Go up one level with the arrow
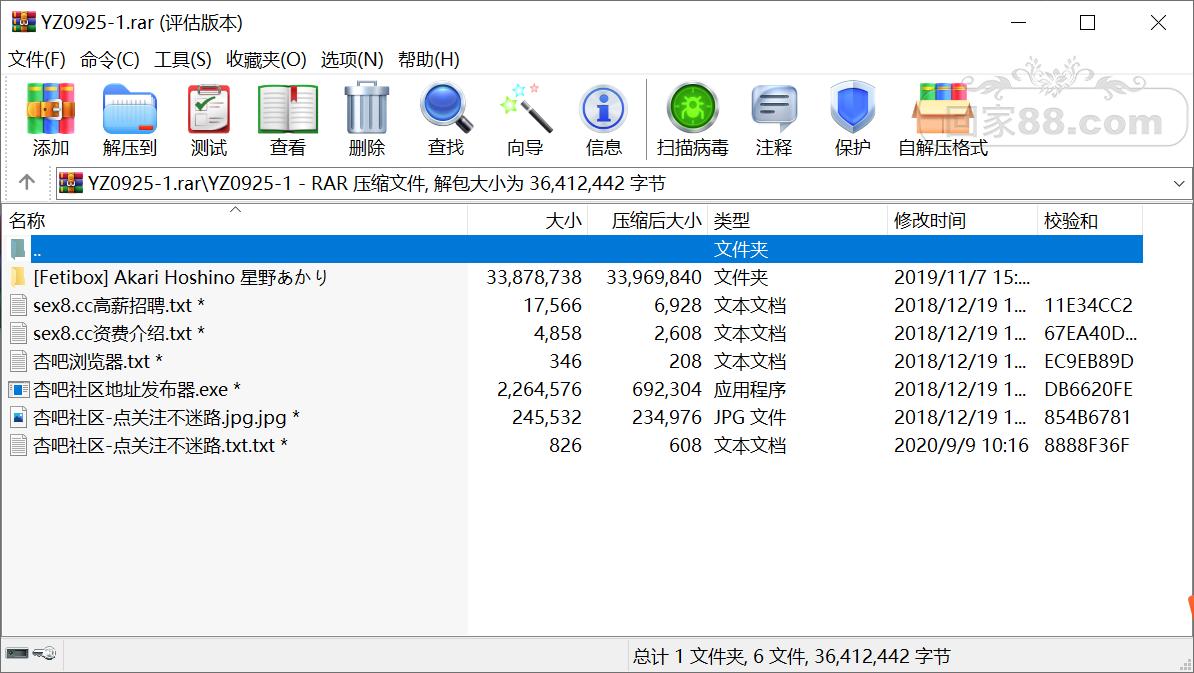The width and height of the screenshot is (1194, 673). [x=27, y=183]
